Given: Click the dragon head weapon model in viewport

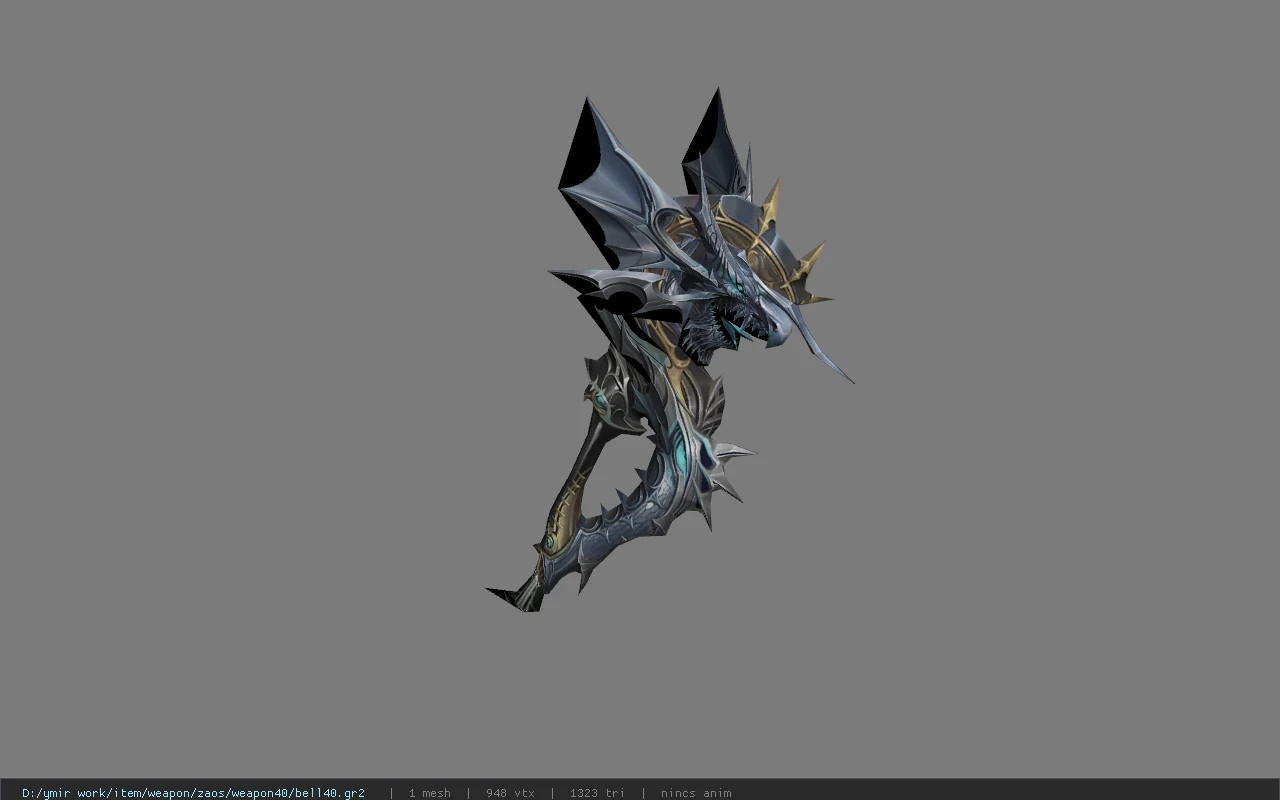Looking at the screenshot, I should [668, 350].
